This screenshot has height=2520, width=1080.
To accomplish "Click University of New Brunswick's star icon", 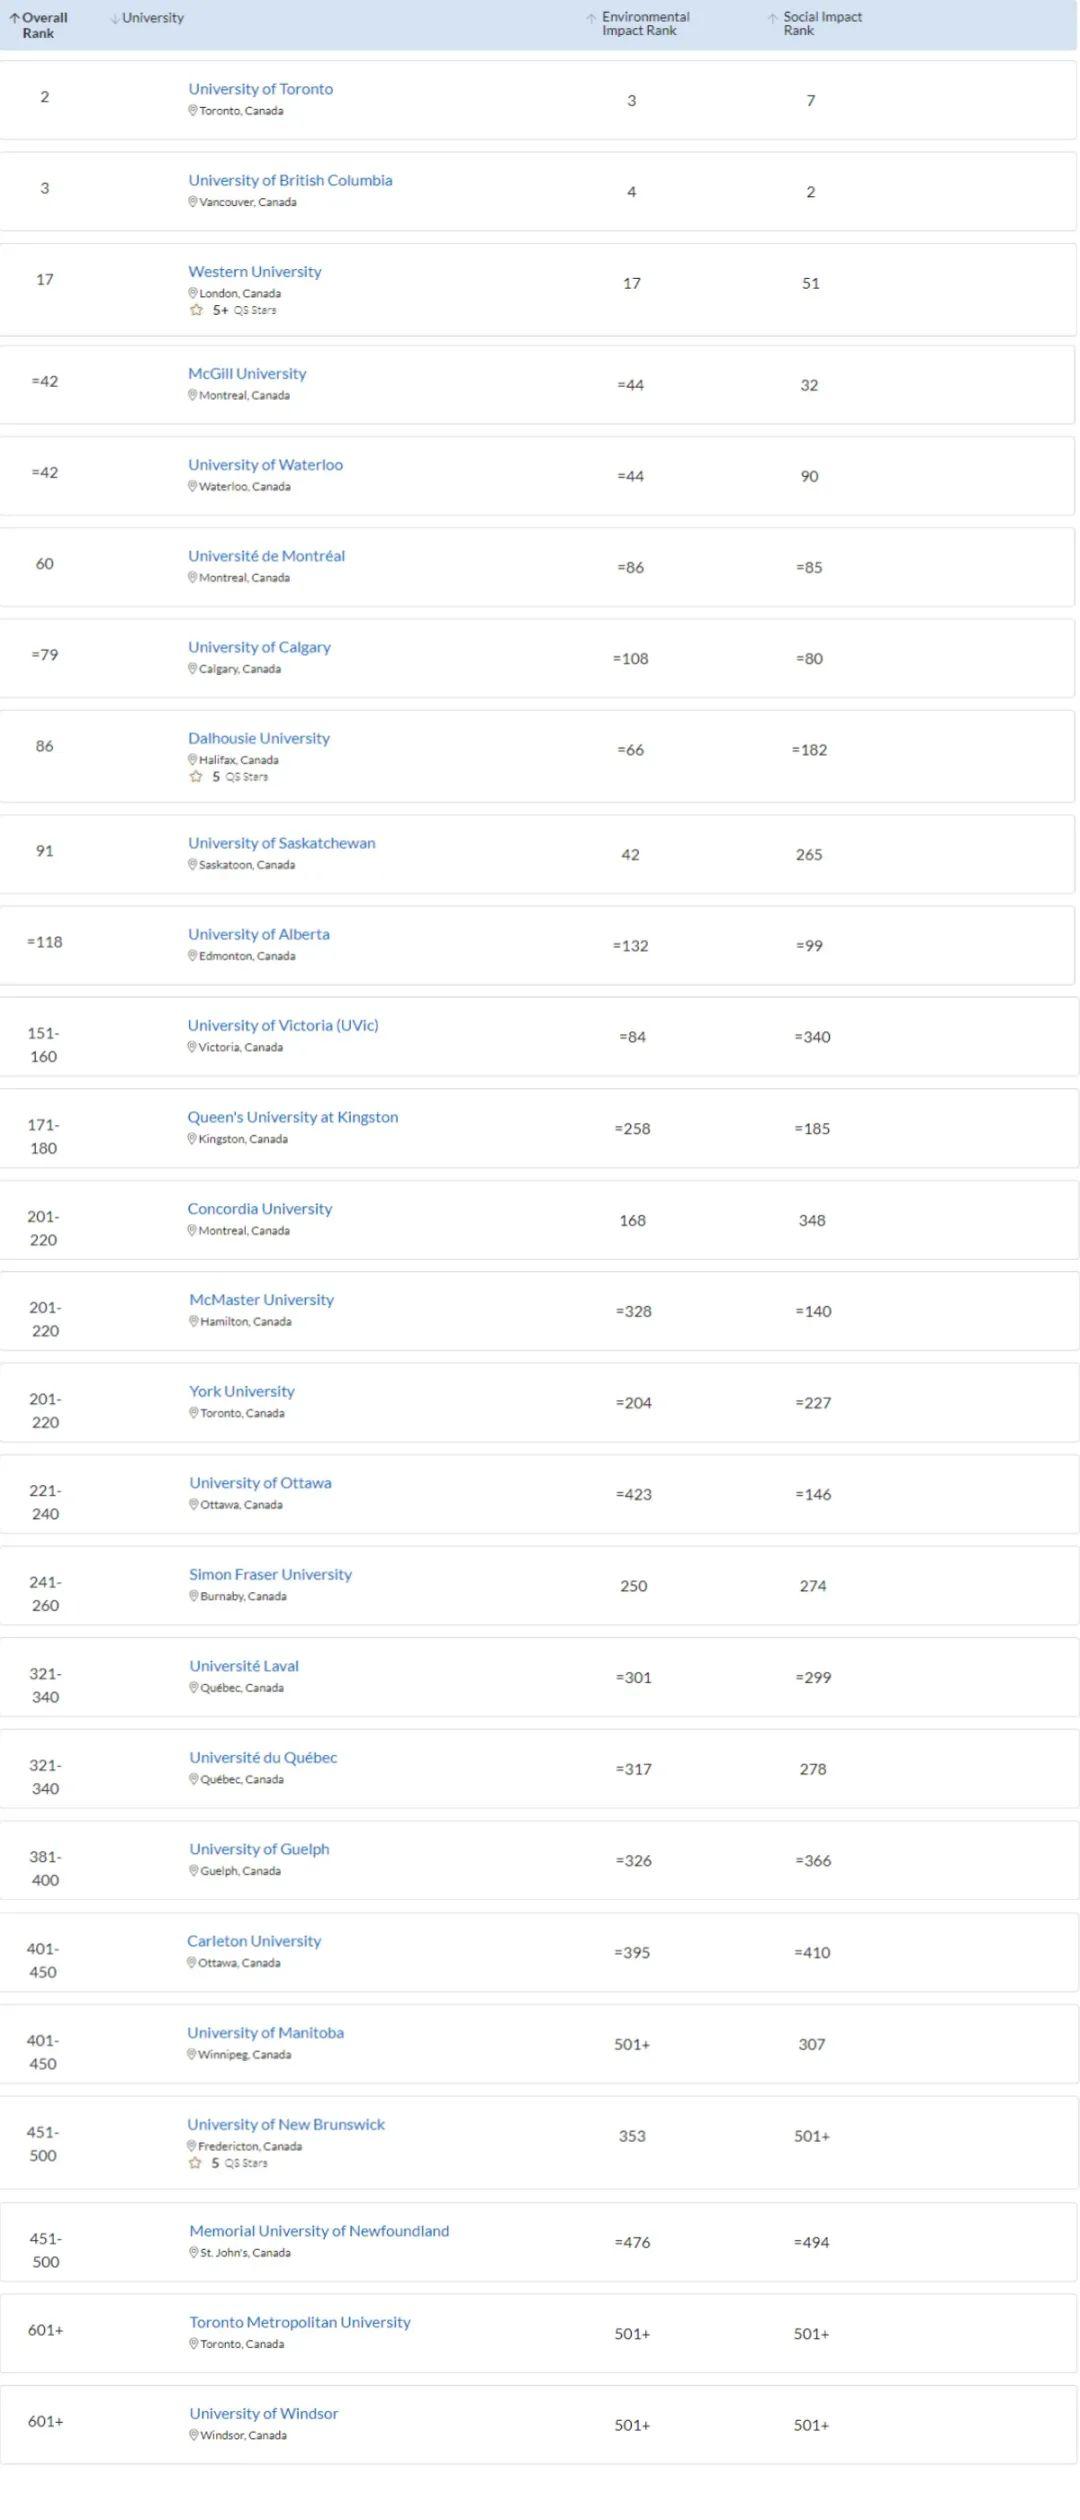I will 195,2162.
